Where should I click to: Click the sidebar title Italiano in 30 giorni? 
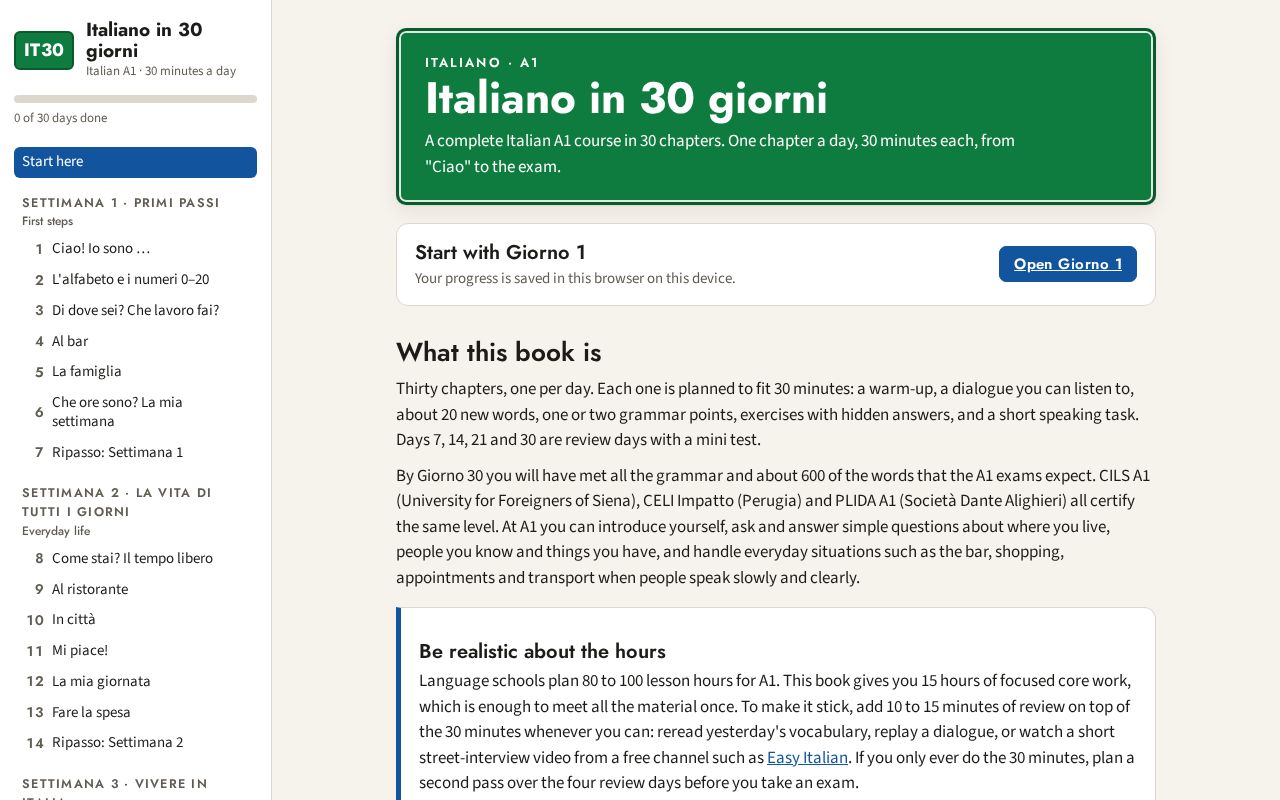click(144, 40)
